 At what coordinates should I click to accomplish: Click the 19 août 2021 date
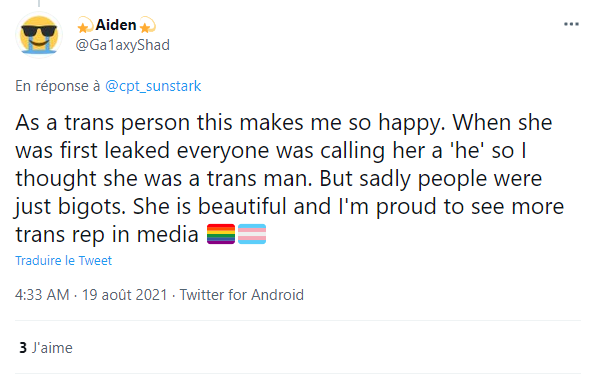coord(124,295)
